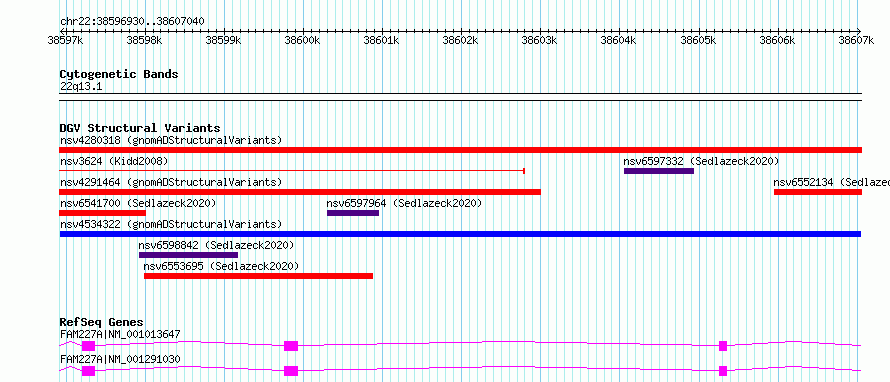Click the nsv6598842 purple variant bar
Viewport: 890px width, 382px height.
tap(188, 255)
